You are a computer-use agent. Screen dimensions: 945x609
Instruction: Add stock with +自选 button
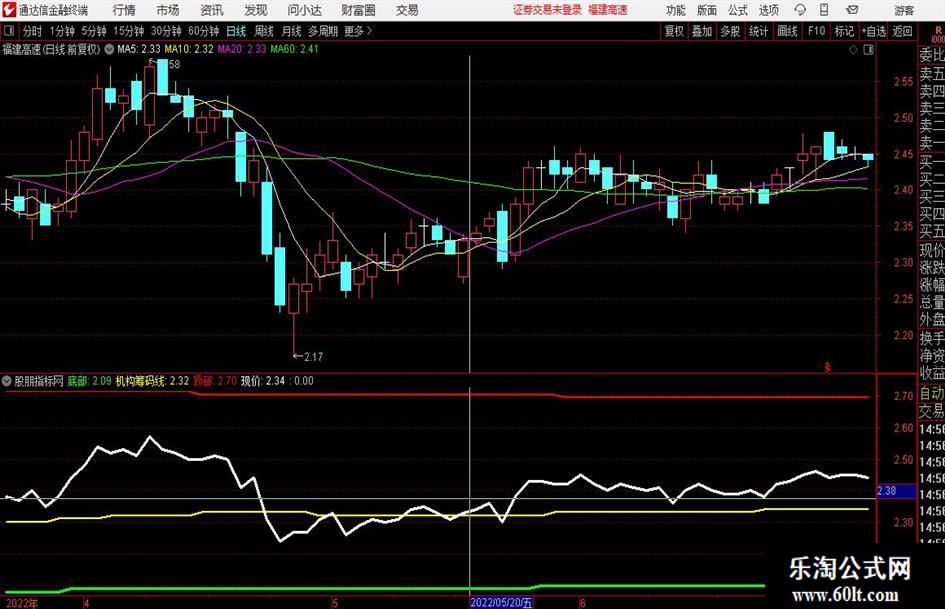pyautogui.click(x=874, y=31)
